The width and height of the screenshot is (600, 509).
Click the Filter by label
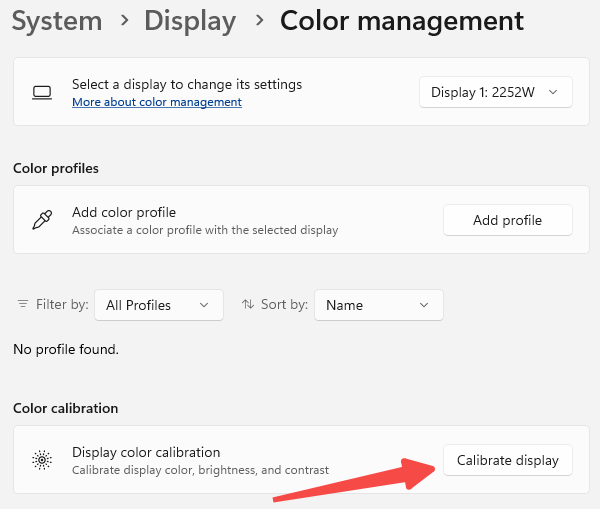[x=62, y=304]
